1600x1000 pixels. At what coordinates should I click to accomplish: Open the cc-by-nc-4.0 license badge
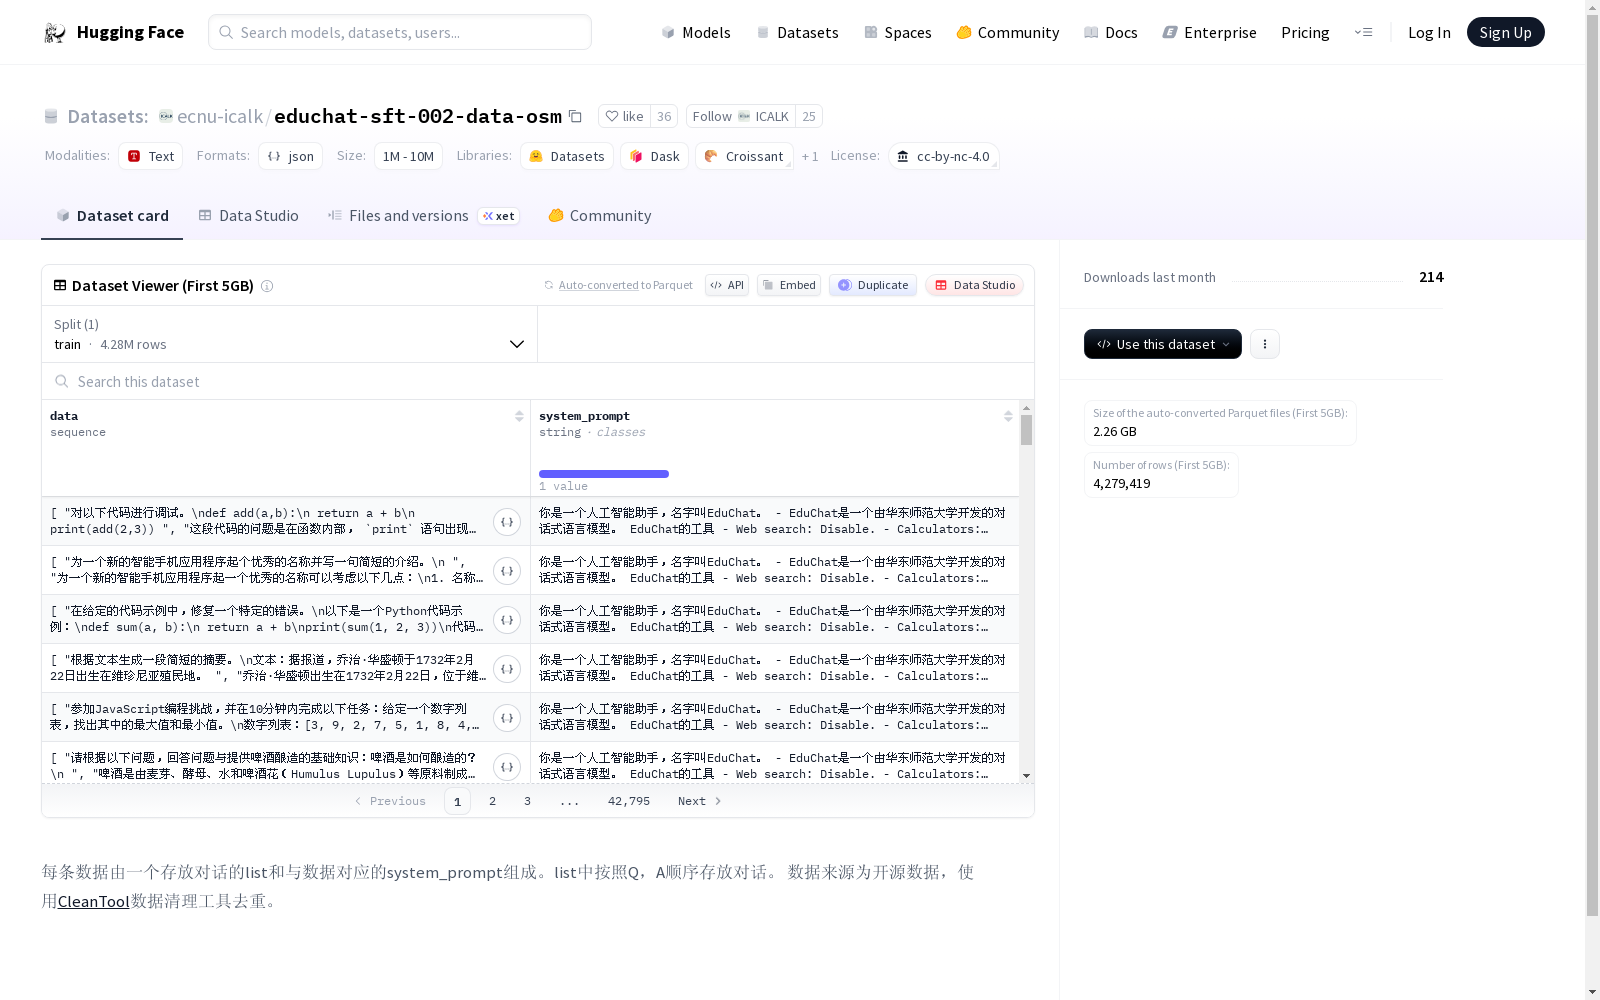click(943, 156)
